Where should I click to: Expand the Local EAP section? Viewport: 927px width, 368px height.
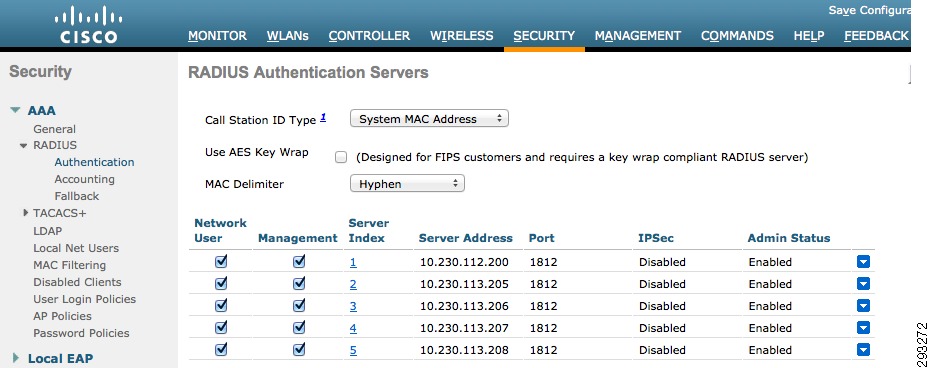click(16, 358)
